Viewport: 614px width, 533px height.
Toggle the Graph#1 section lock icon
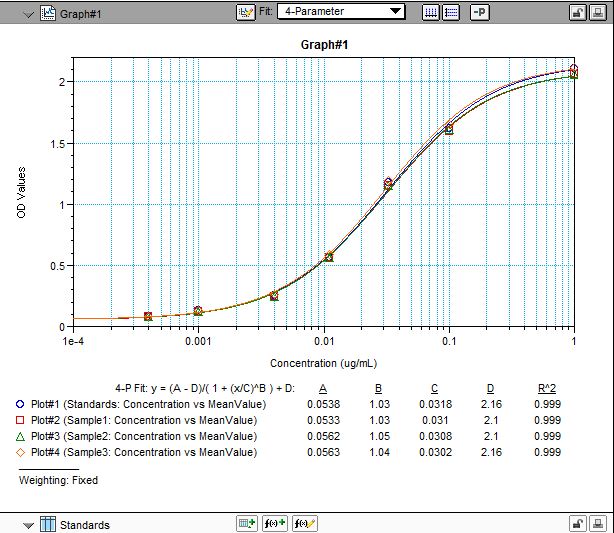[578, 13]
